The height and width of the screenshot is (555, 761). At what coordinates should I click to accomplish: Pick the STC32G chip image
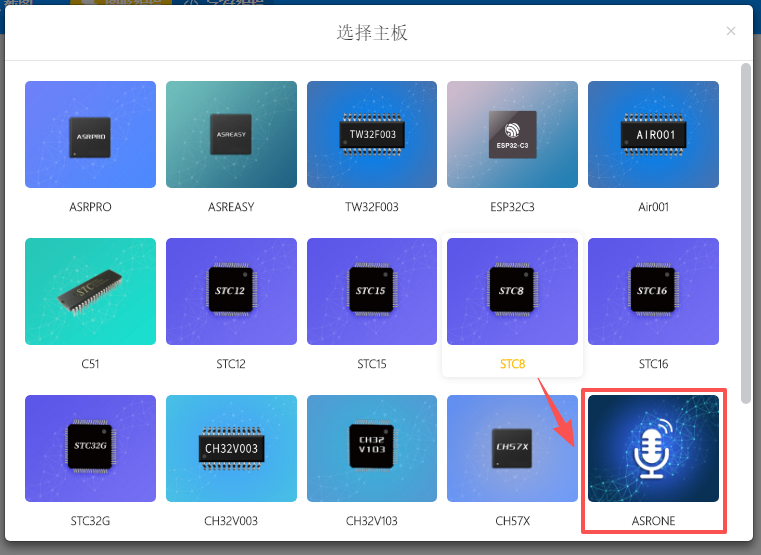click(90, 448)
